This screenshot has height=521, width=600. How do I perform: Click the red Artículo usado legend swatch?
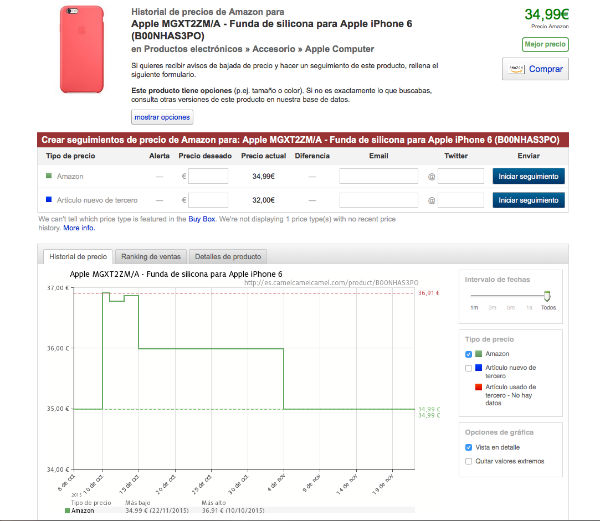coord(479,387)
